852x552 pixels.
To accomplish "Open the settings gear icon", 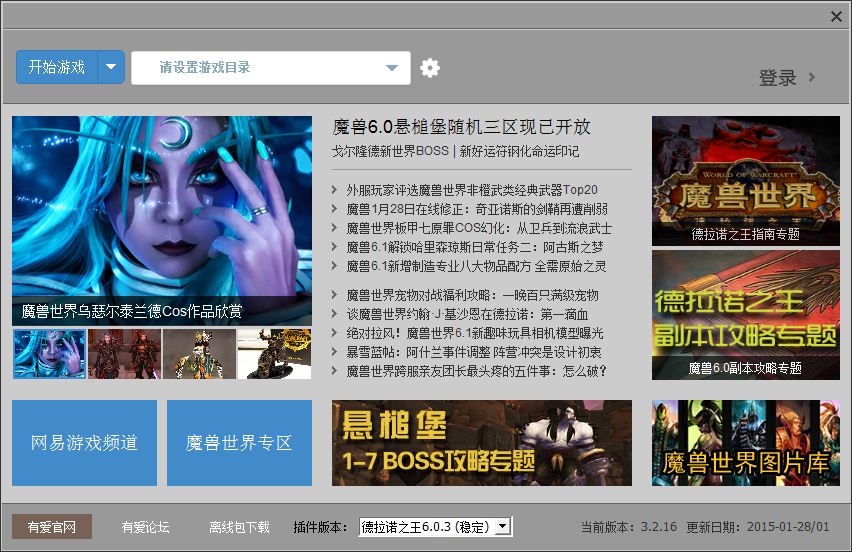I will click(430, 68).
